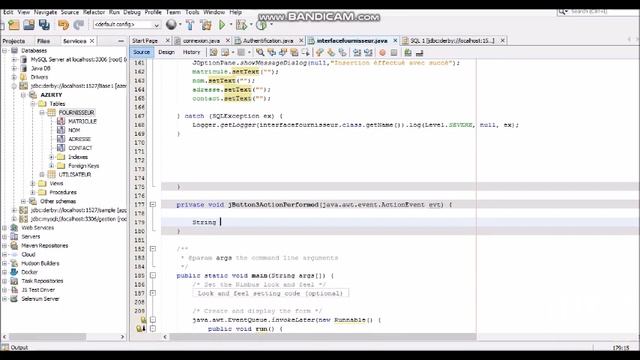Open the connexion.java editor tab
Image resolution: width=640 pixels, height=360 pixels.
tap(201, 41)
